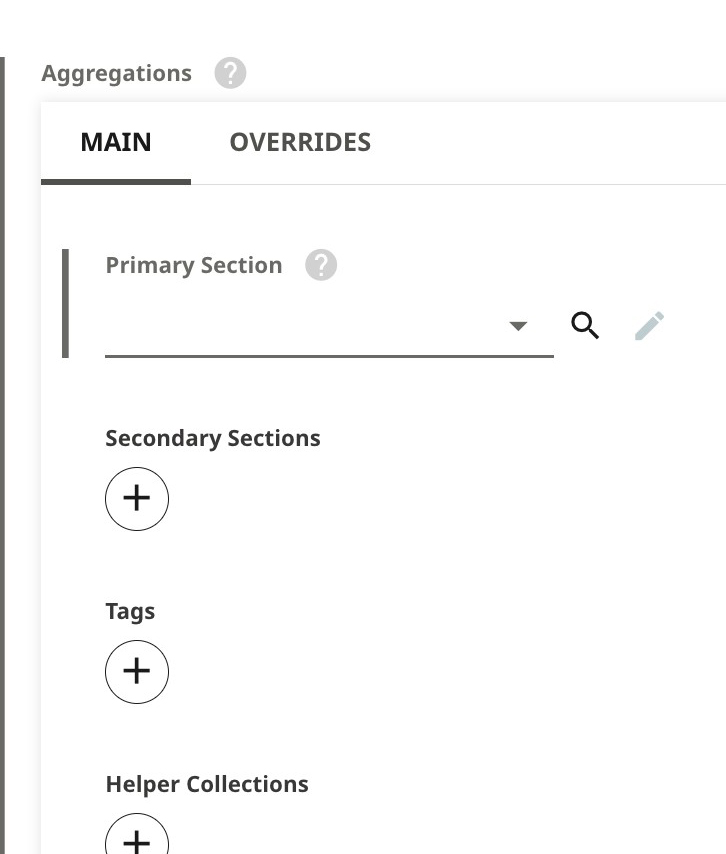Viewport: 726px width, 854px height.
Task: Add a new Tag with plus button
Action: (137, 672)
